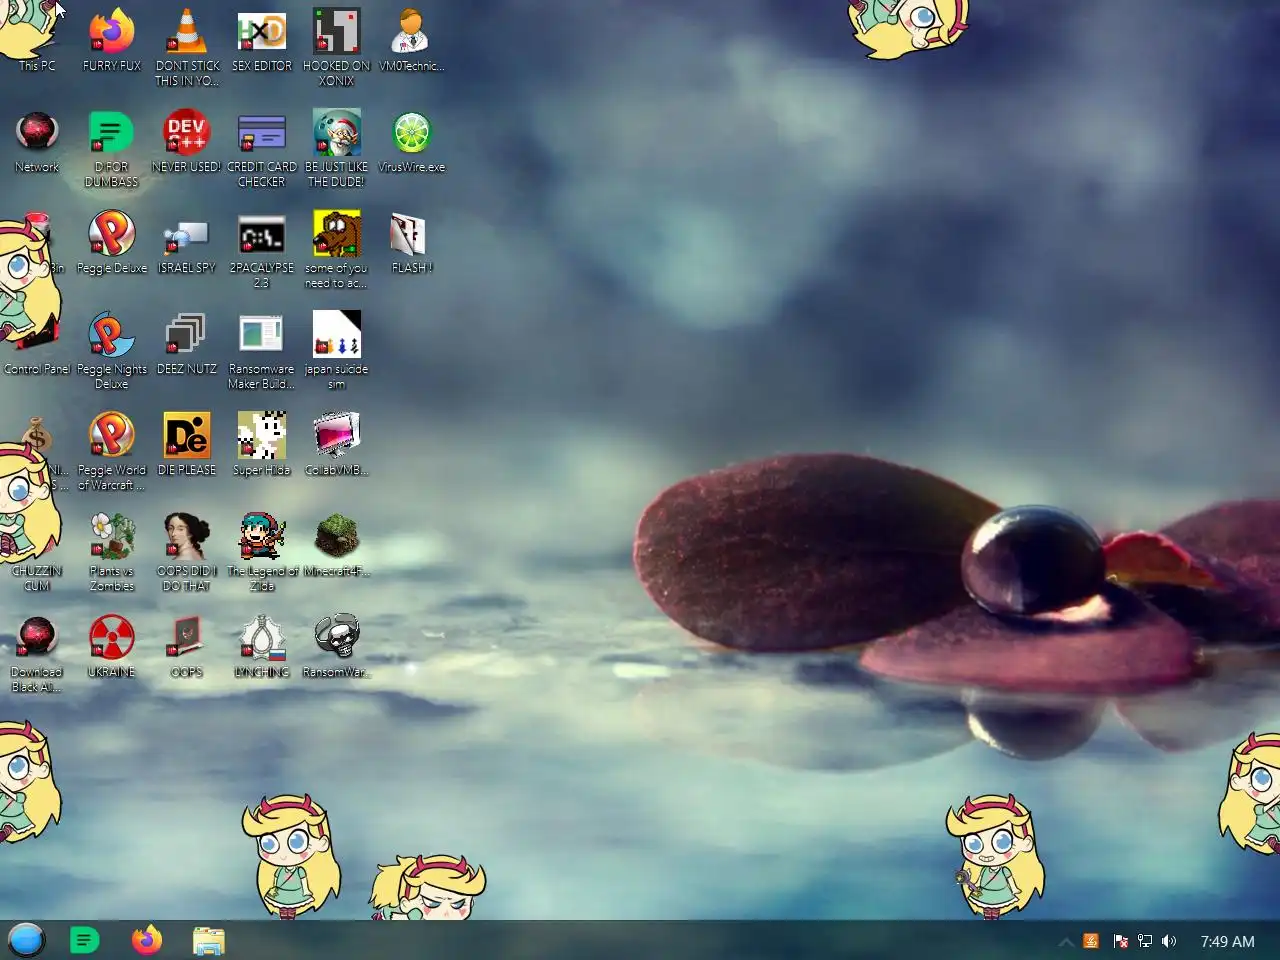Open the bear icon labeled some of you
The height and width of the screenshot is (960, 1280).
(337, 235)
